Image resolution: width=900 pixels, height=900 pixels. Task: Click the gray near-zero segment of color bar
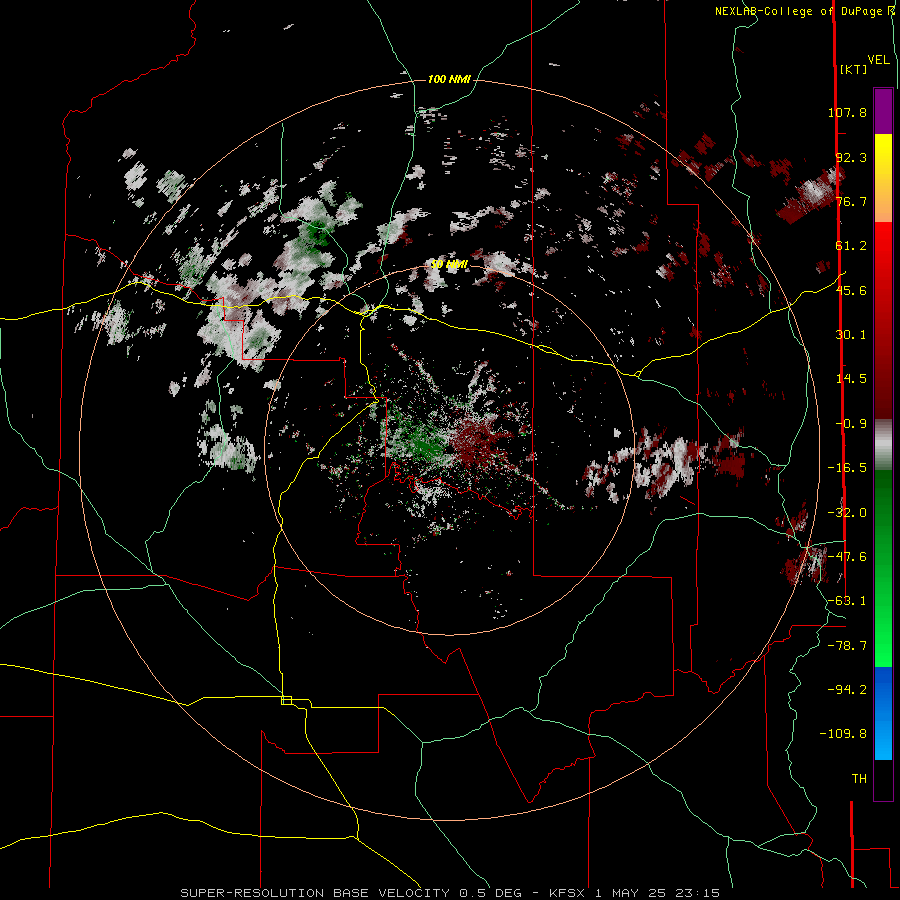(883, 444)
